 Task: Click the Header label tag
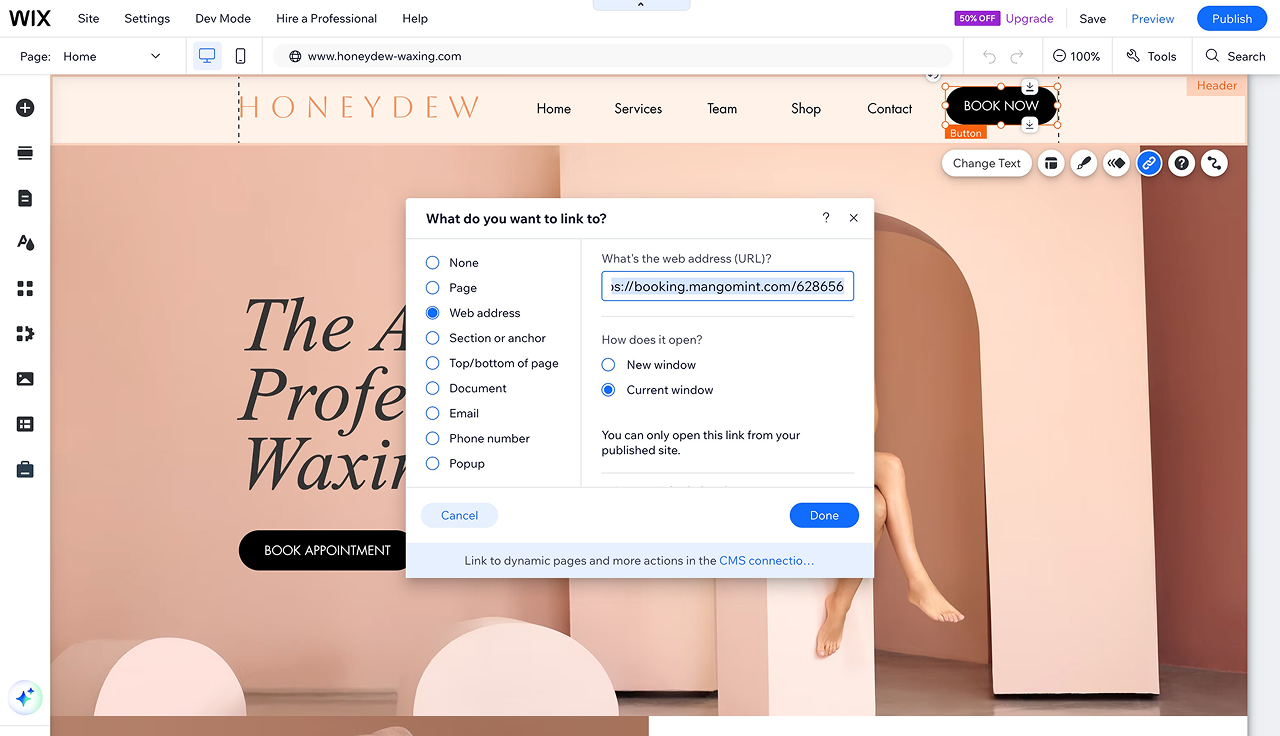(x=1217, y=86)
